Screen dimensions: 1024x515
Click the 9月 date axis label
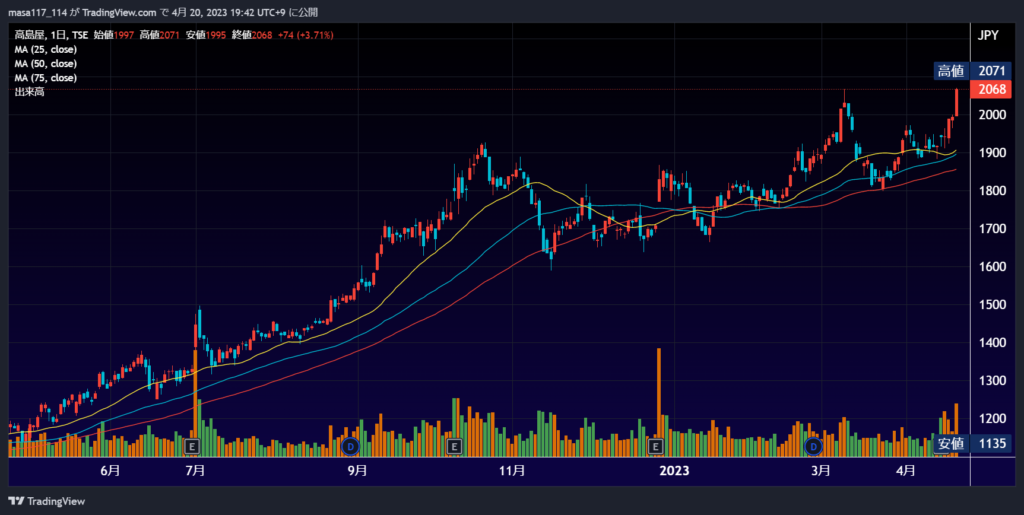[357, 471]
